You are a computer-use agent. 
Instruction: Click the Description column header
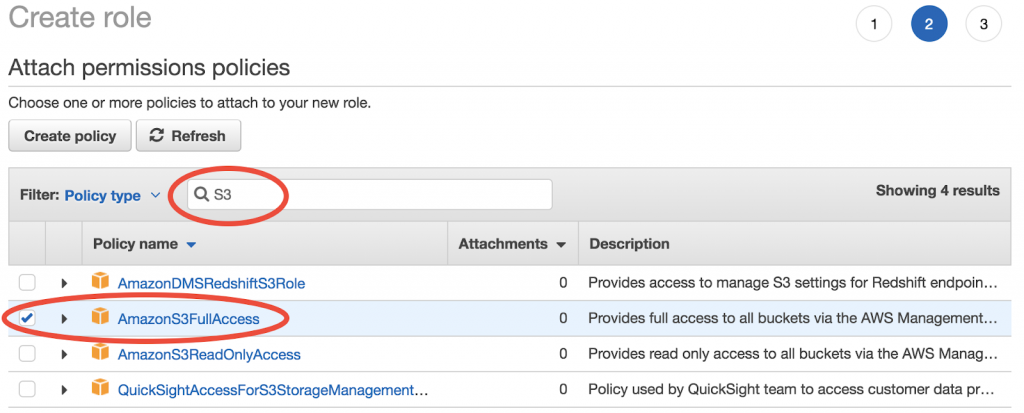tap(630, 244)
